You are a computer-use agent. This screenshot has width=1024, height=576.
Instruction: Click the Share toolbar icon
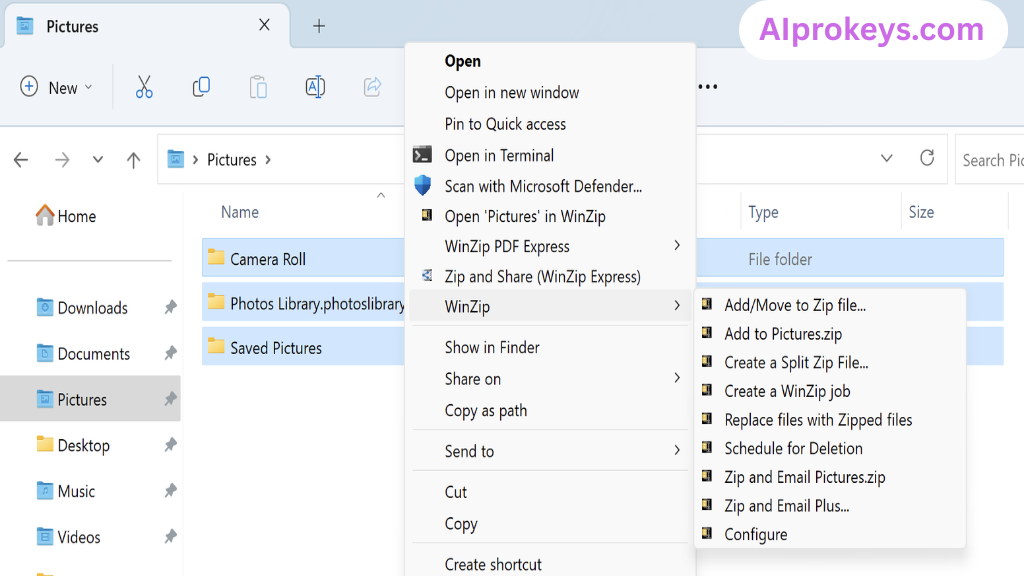pyautogui.click(x=372, y=87)
